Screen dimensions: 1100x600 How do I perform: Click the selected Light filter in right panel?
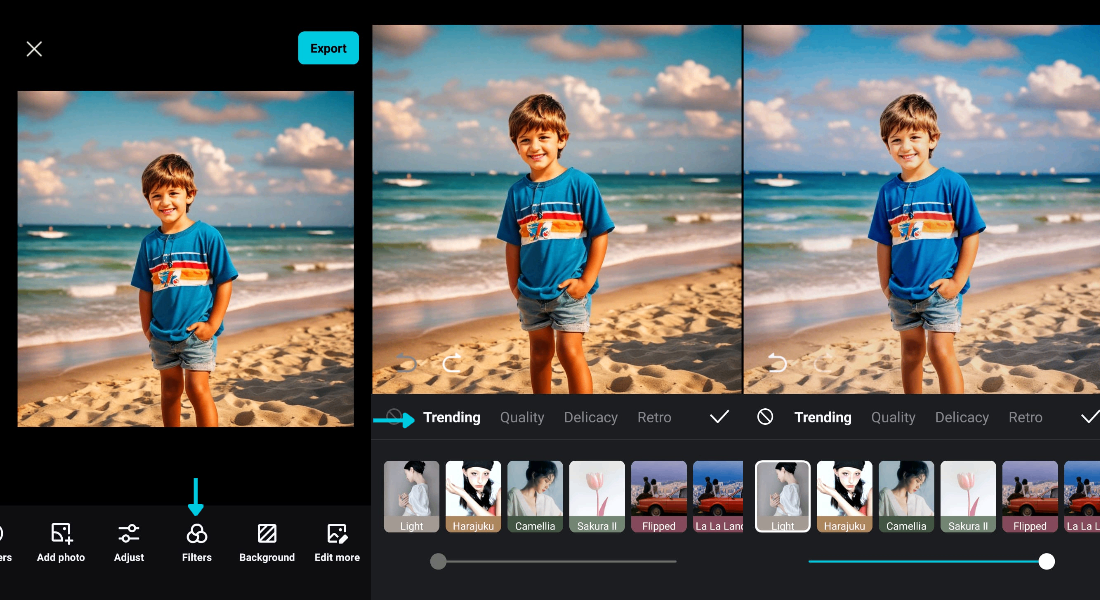pyautogui.click(x=783, y=496)
